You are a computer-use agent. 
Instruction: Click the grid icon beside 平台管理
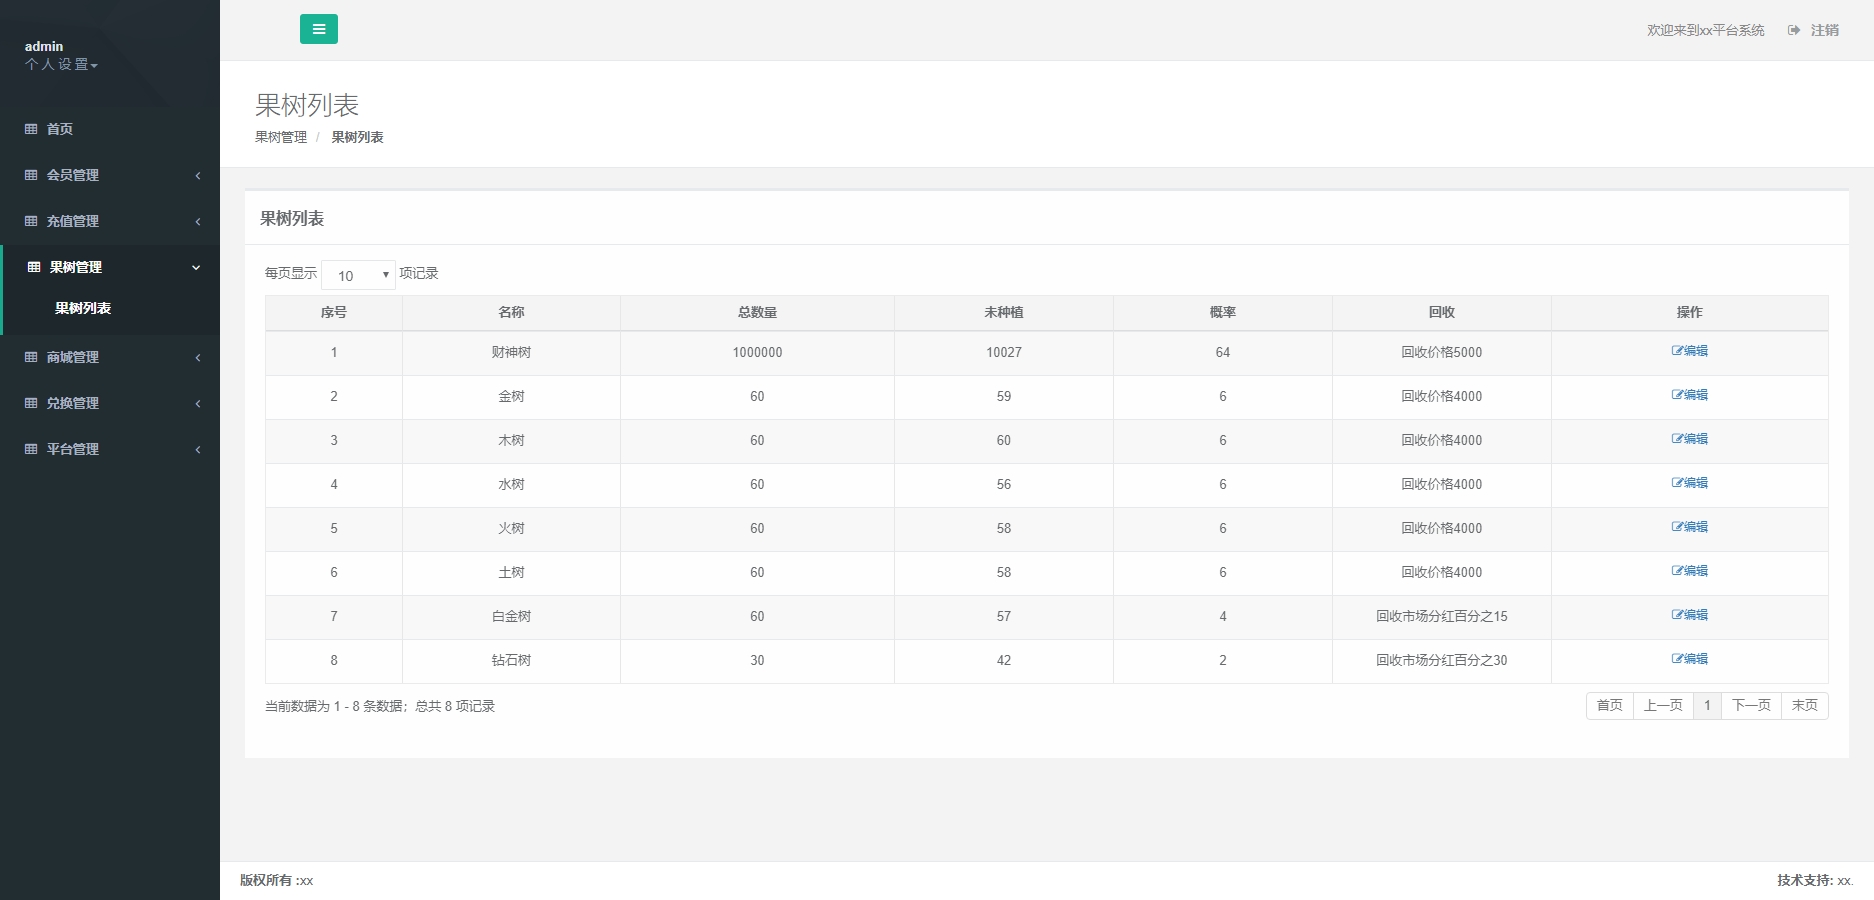click(x=31, y=449)
